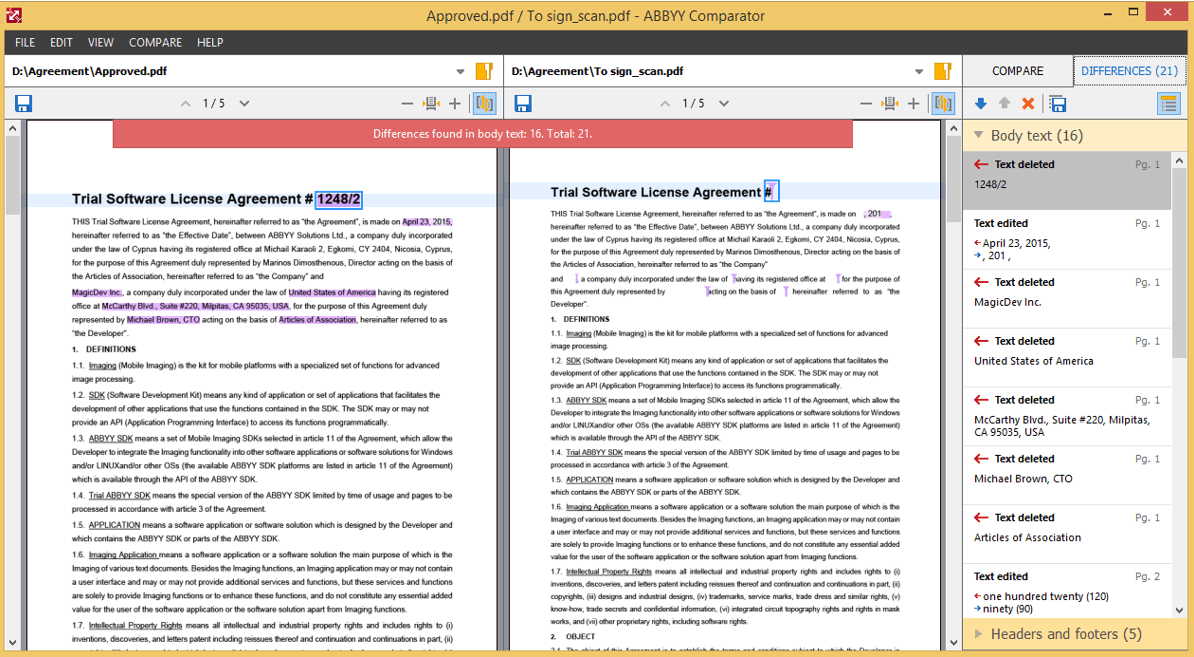The width and height of the screenshot is (1194, 657).
Task: Go to next difference with blue arrow
Action: tap(980, 104)
